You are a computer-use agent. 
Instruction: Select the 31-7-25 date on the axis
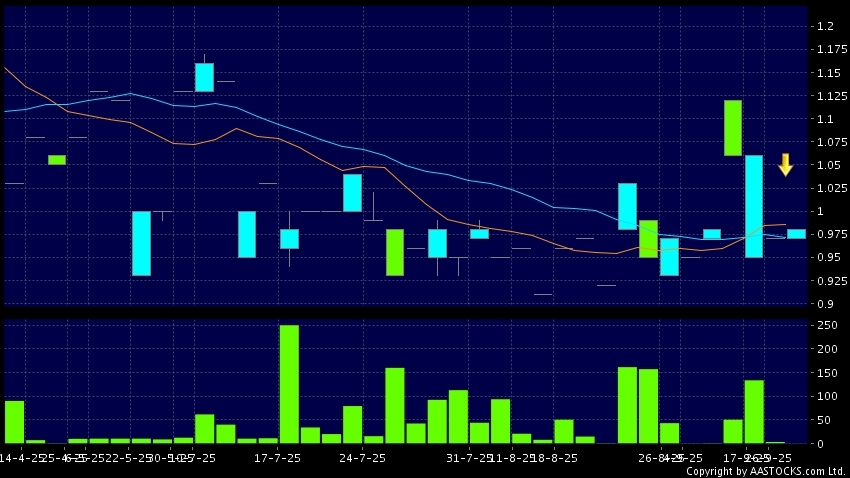click(468, 457)
